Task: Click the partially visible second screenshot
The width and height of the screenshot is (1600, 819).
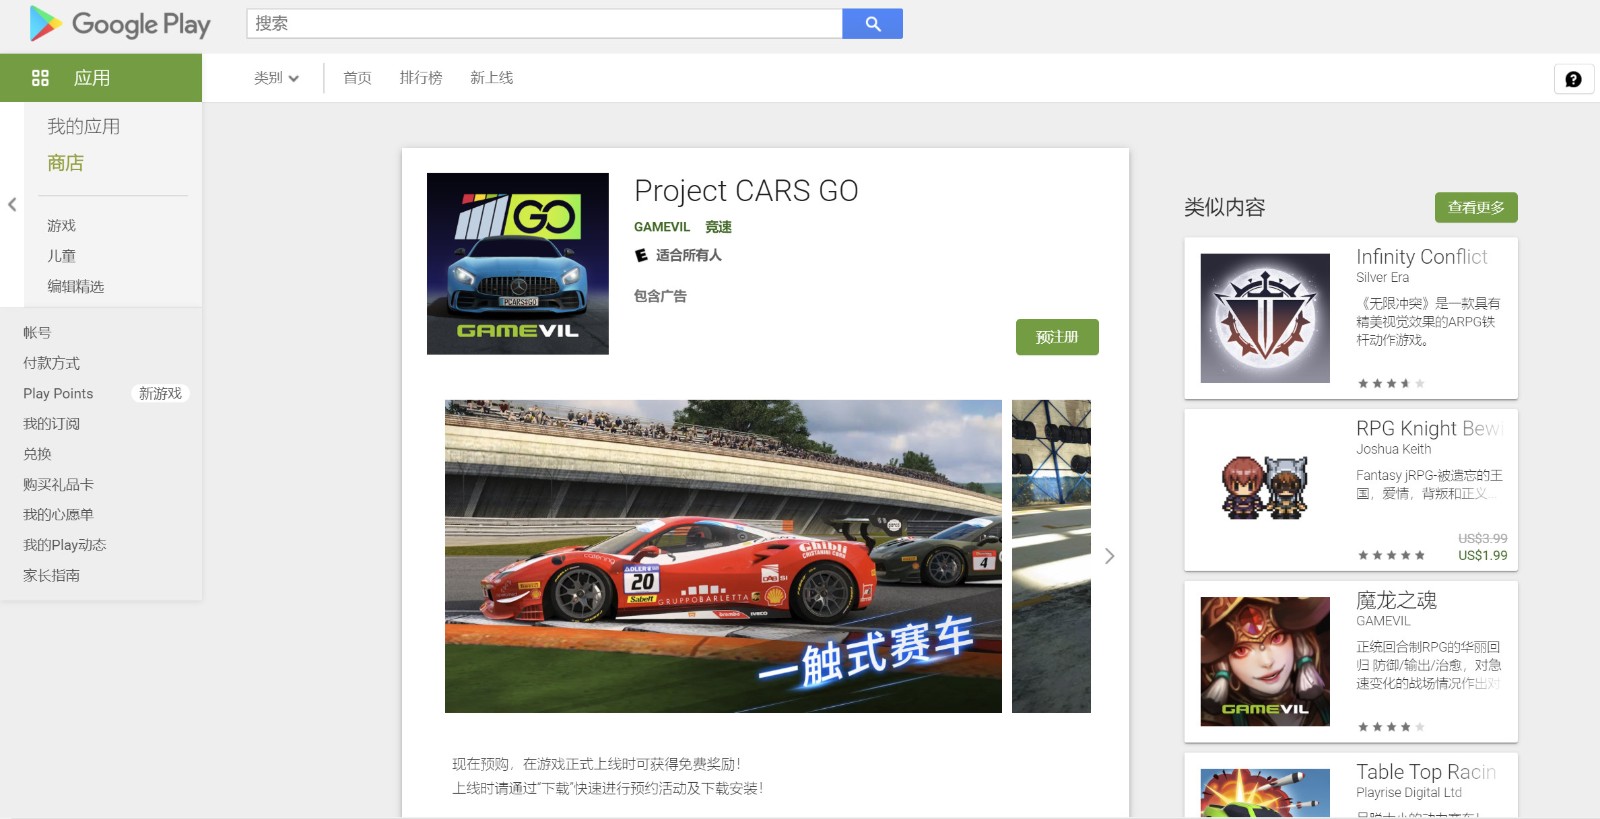Action: 1051,556
